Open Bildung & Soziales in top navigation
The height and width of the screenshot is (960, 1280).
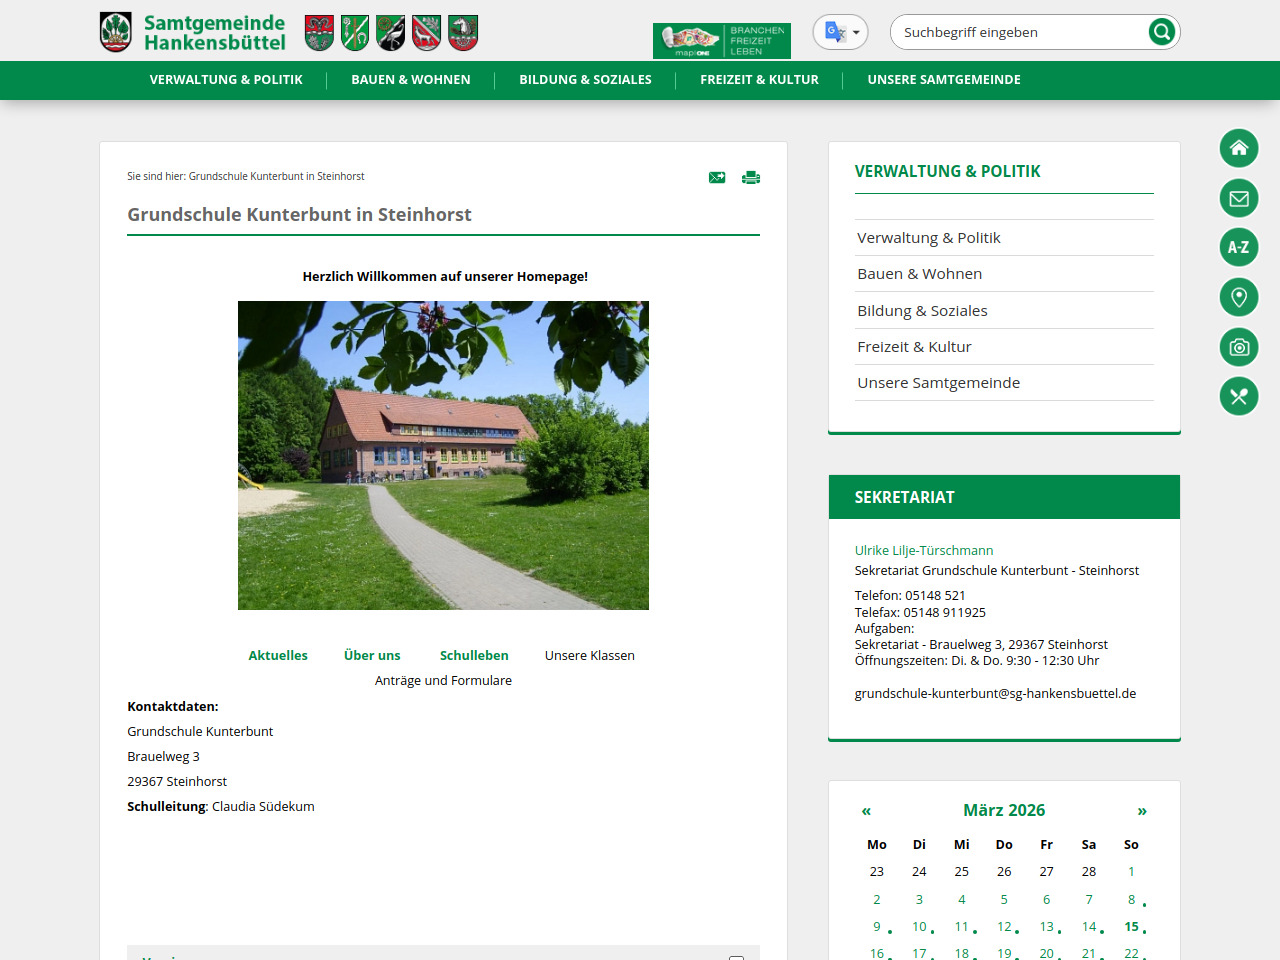585,80
